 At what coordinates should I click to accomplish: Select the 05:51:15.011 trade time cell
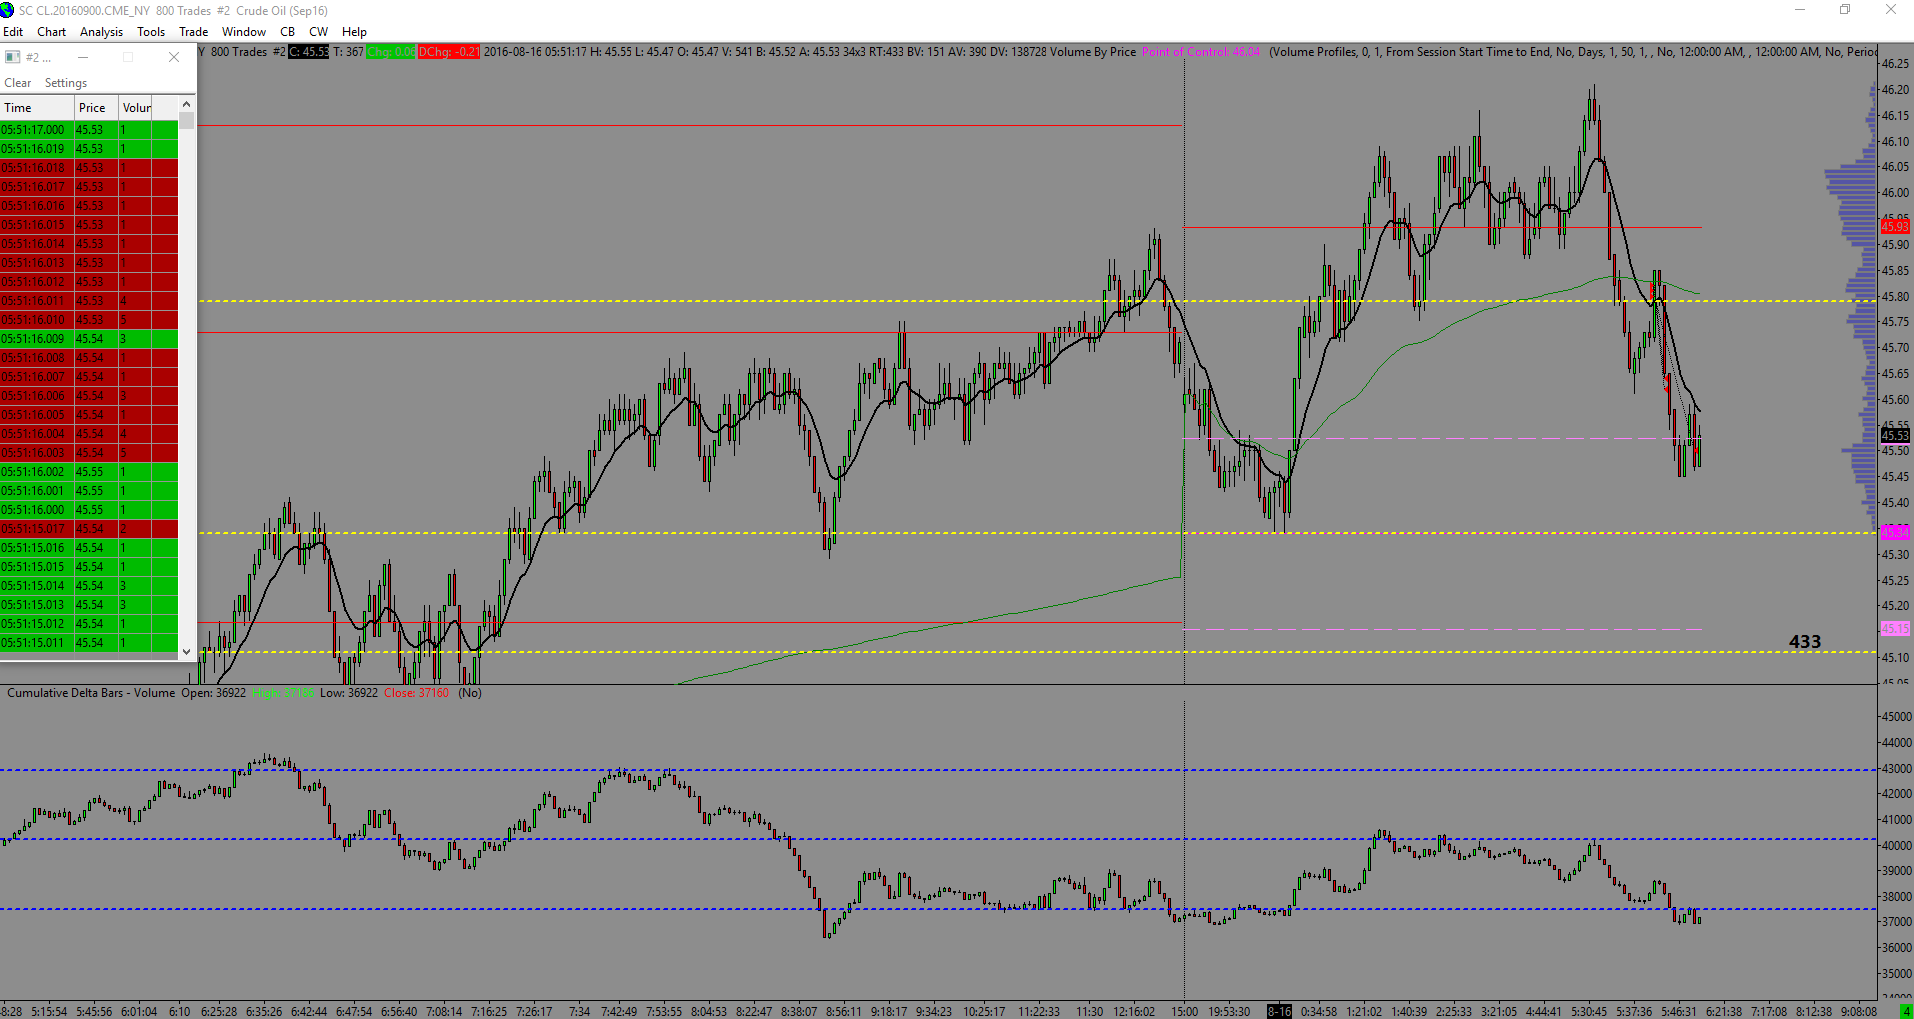[37, 643]
